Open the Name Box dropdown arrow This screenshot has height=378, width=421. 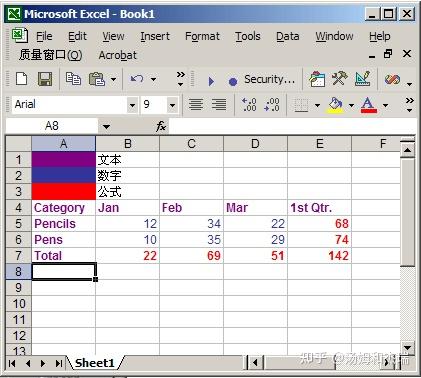tap(106, 127)
